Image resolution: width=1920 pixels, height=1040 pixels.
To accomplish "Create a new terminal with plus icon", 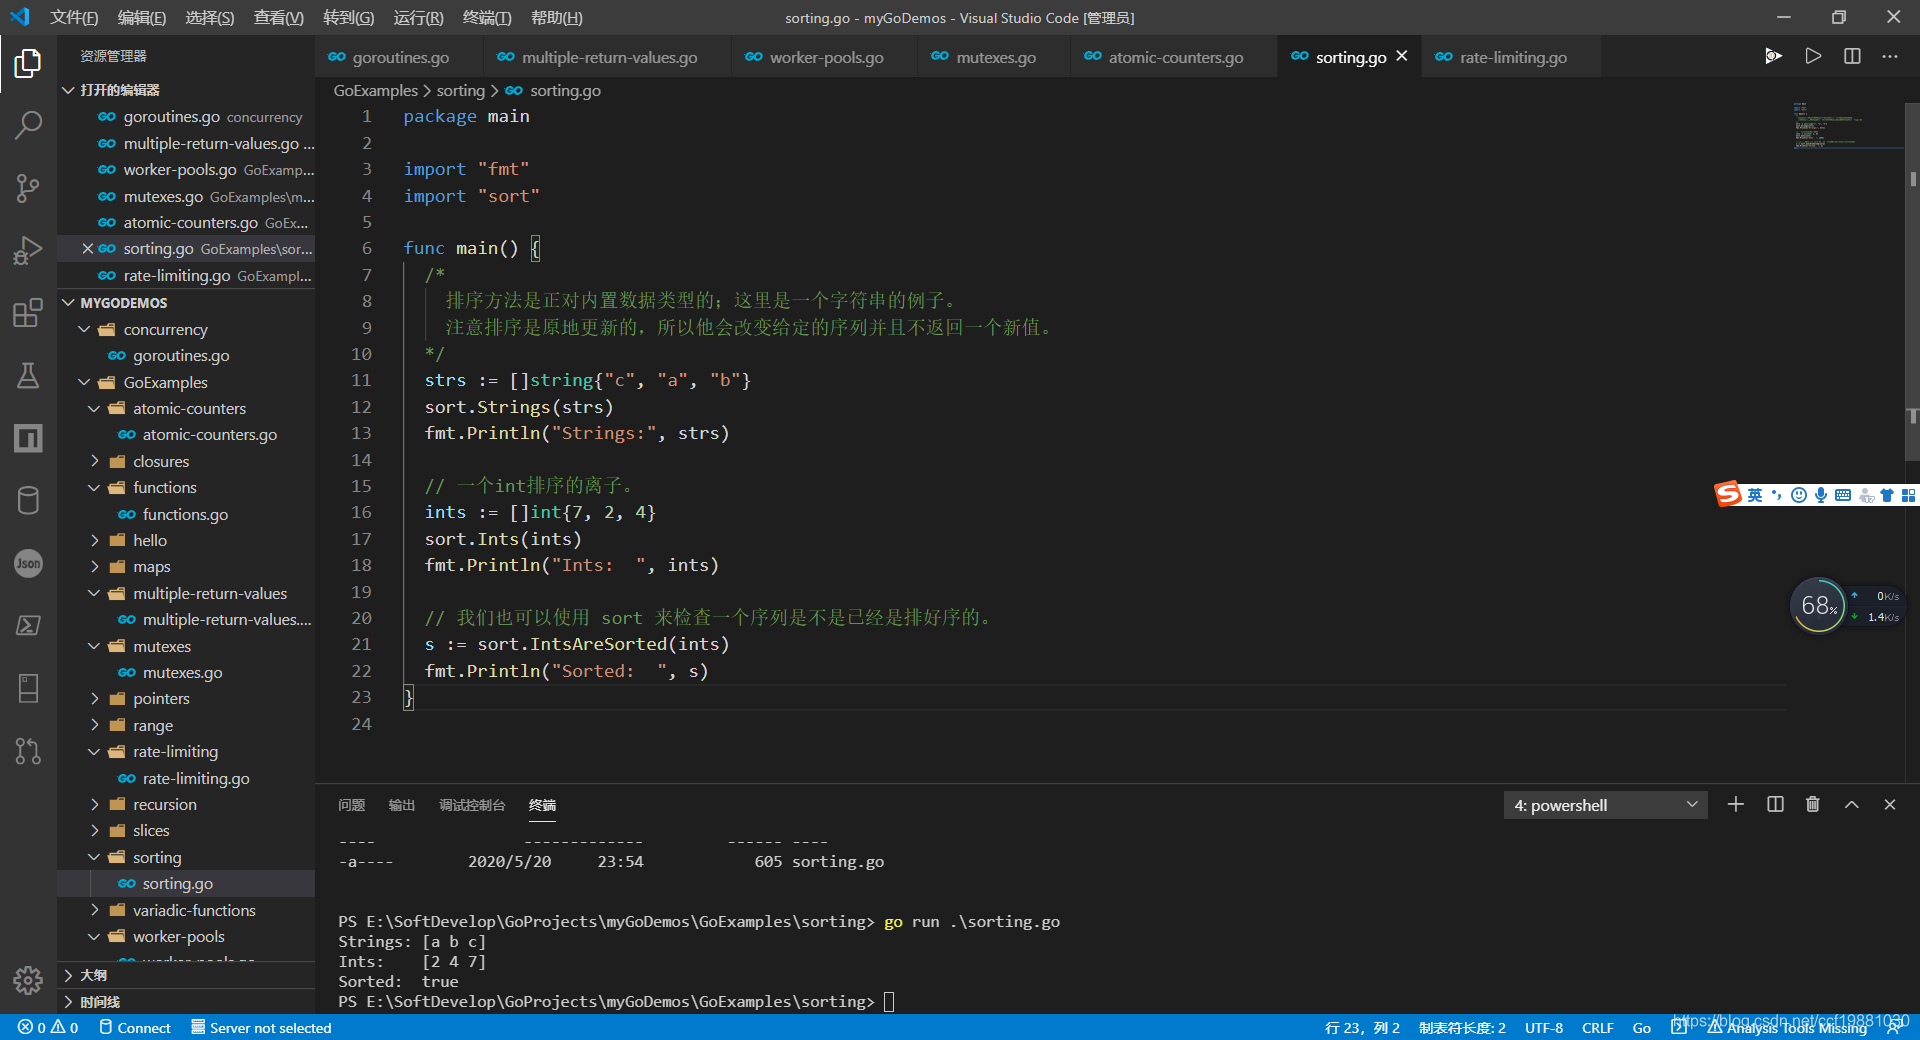I will tap(1736, 804).
